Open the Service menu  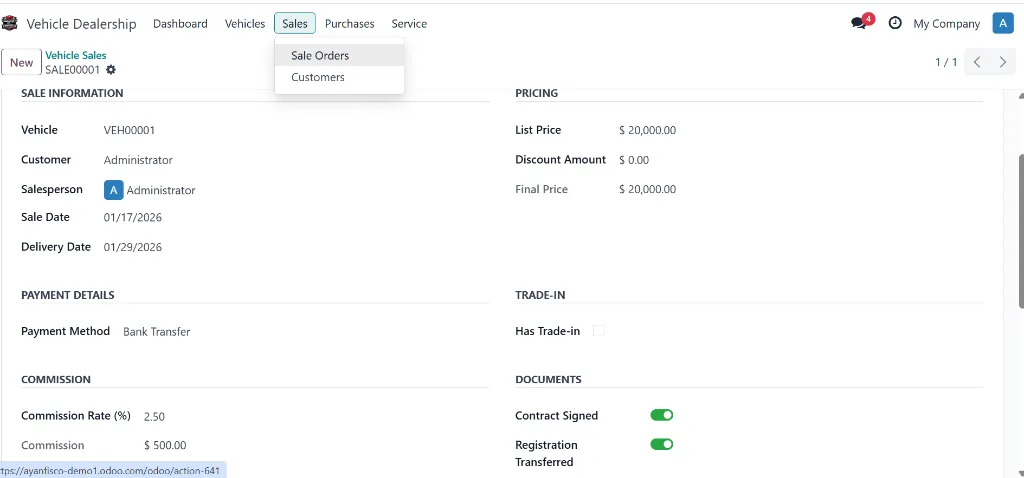[409, 24]
